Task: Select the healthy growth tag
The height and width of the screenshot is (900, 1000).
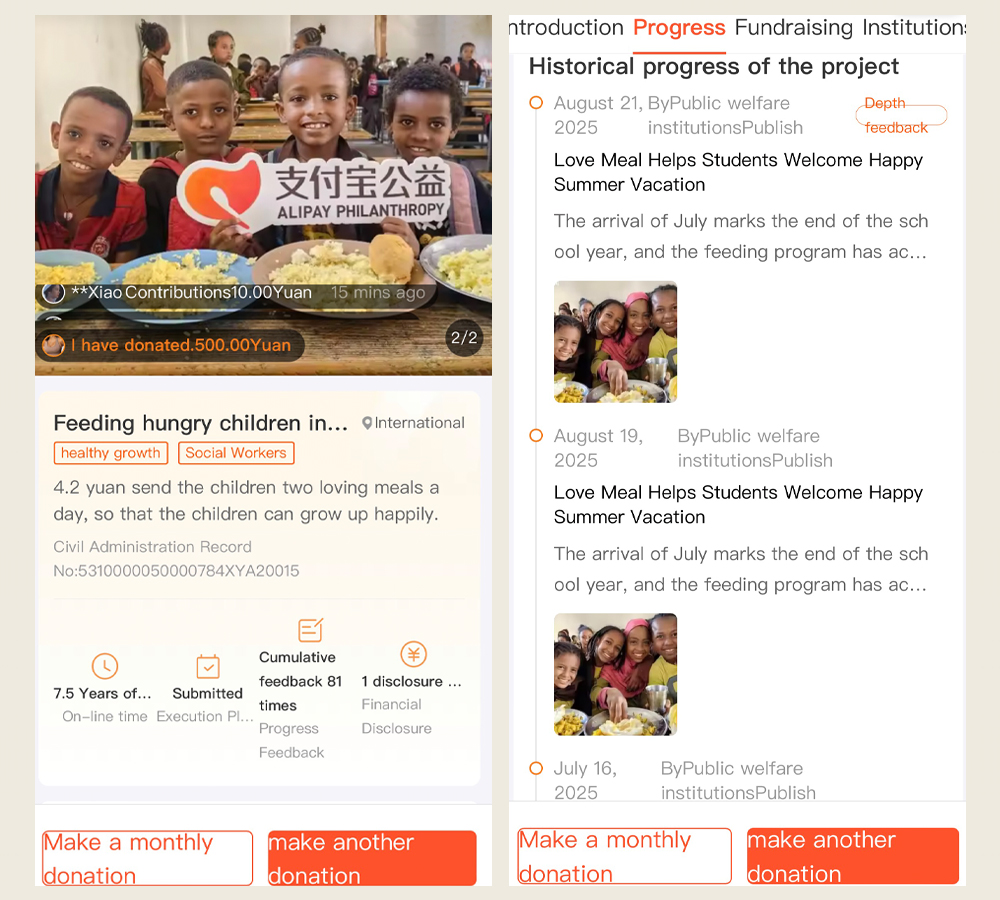Action: pyautogui.click(x=111, y=453)
